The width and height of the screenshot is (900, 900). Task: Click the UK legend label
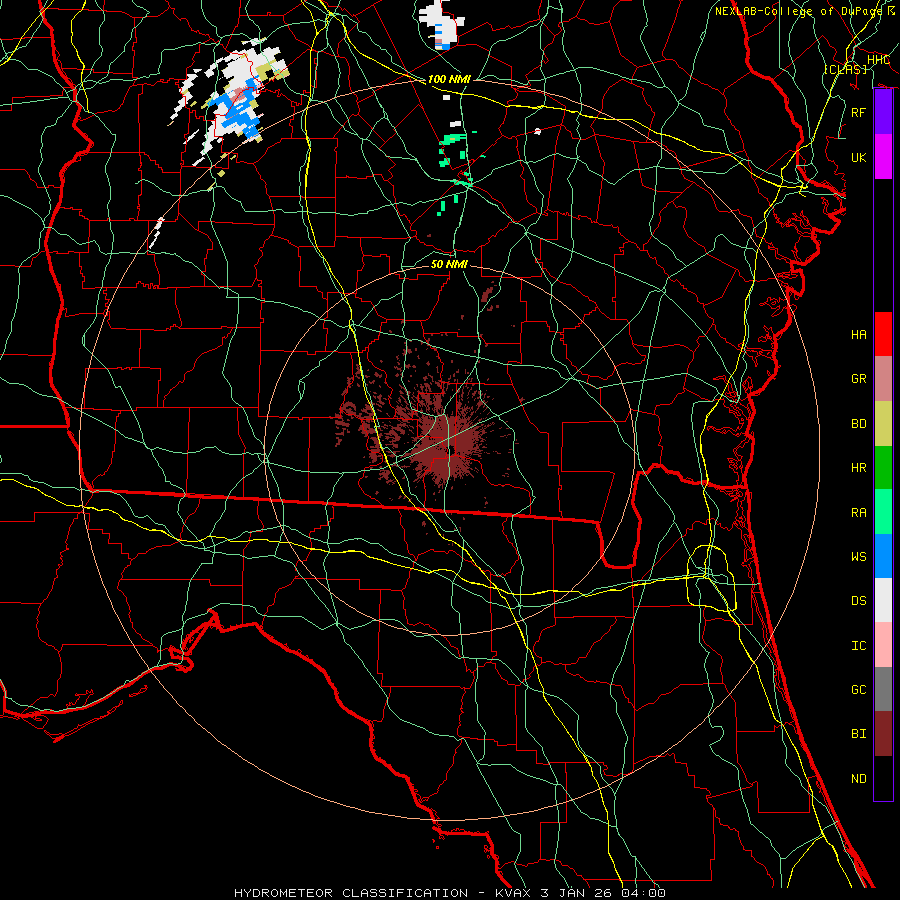point(859,157)
